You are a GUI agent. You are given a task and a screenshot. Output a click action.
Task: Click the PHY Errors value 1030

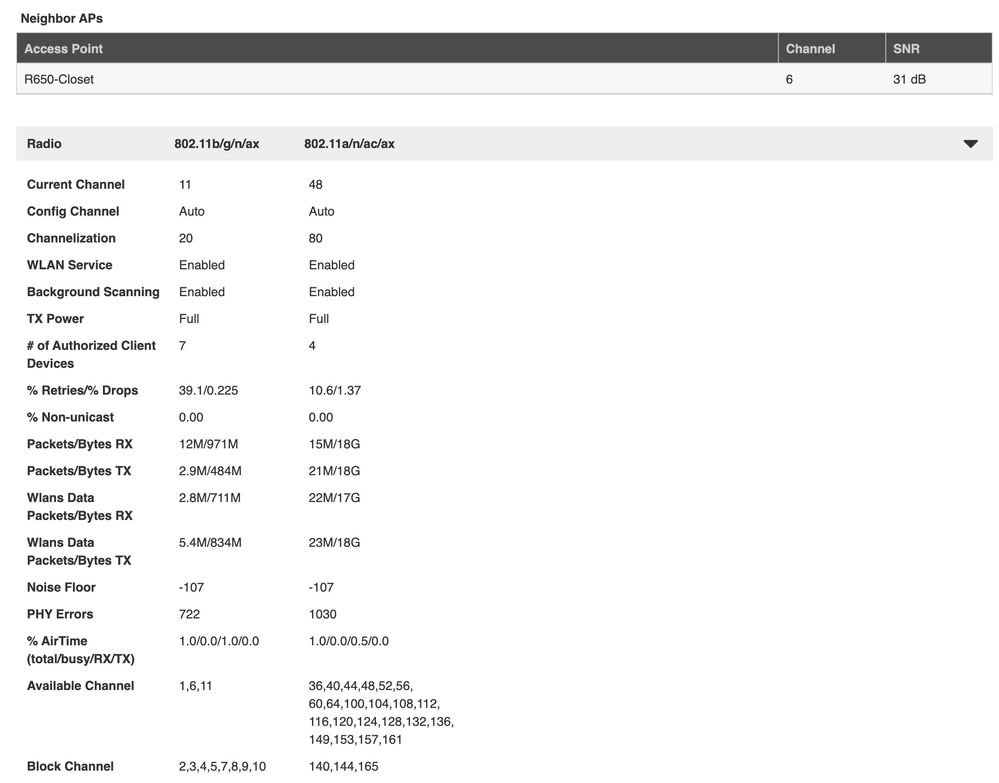323,615
